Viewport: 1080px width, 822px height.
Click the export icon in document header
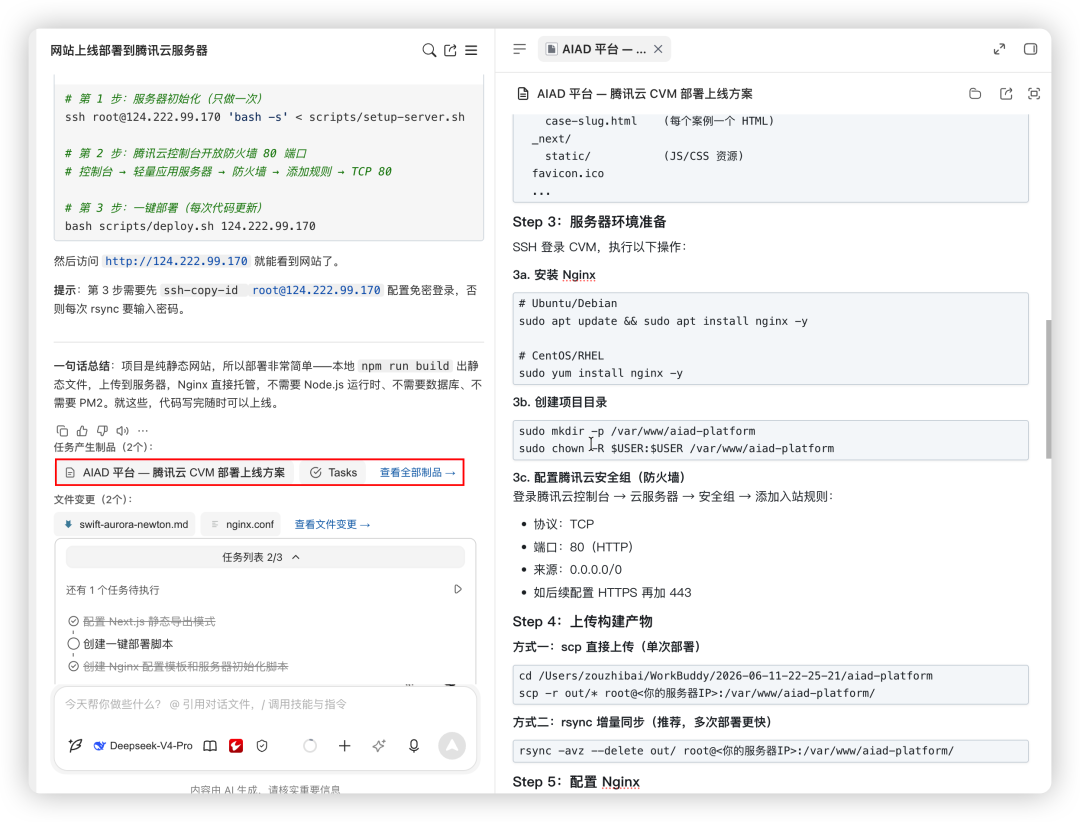tap(1006, 94)
